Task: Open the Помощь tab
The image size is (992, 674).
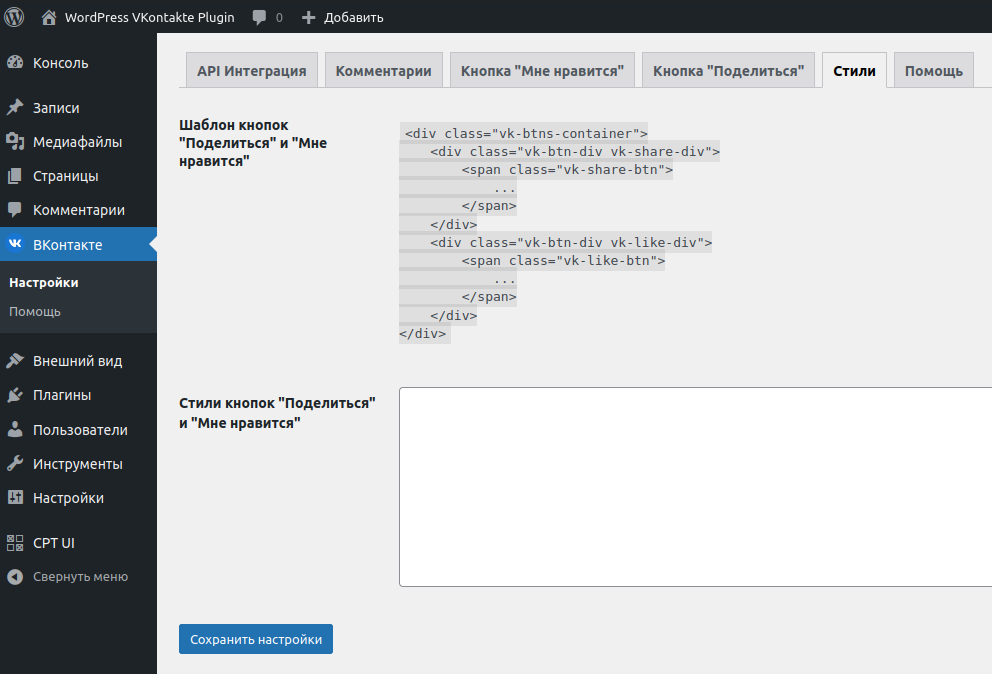Action: (934, 70)
